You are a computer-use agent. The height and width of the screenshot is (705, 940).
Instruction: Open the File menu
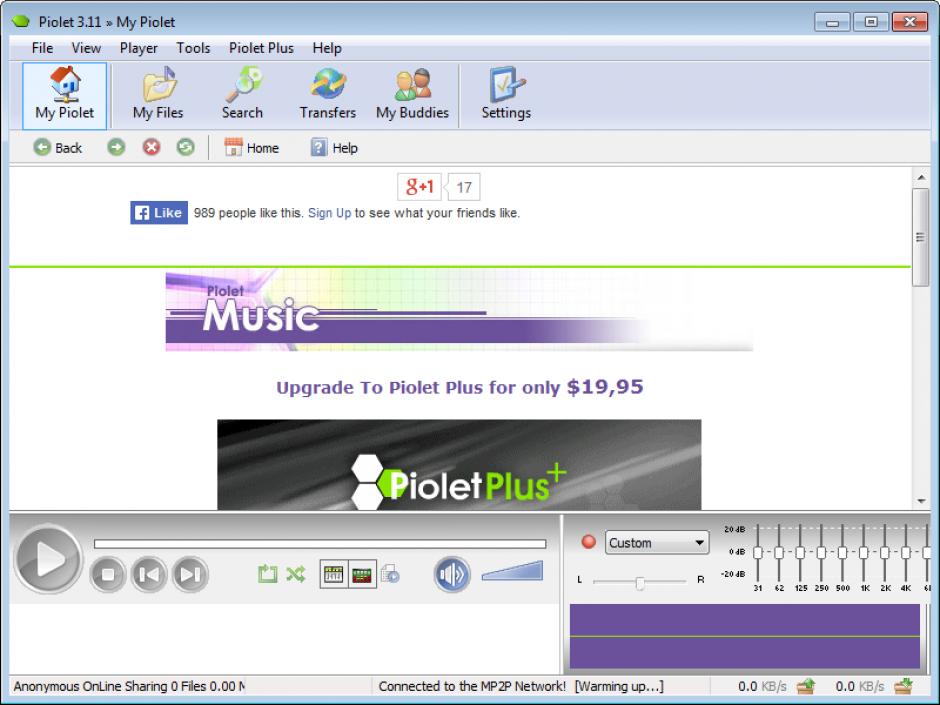click(x=42, y=48)
